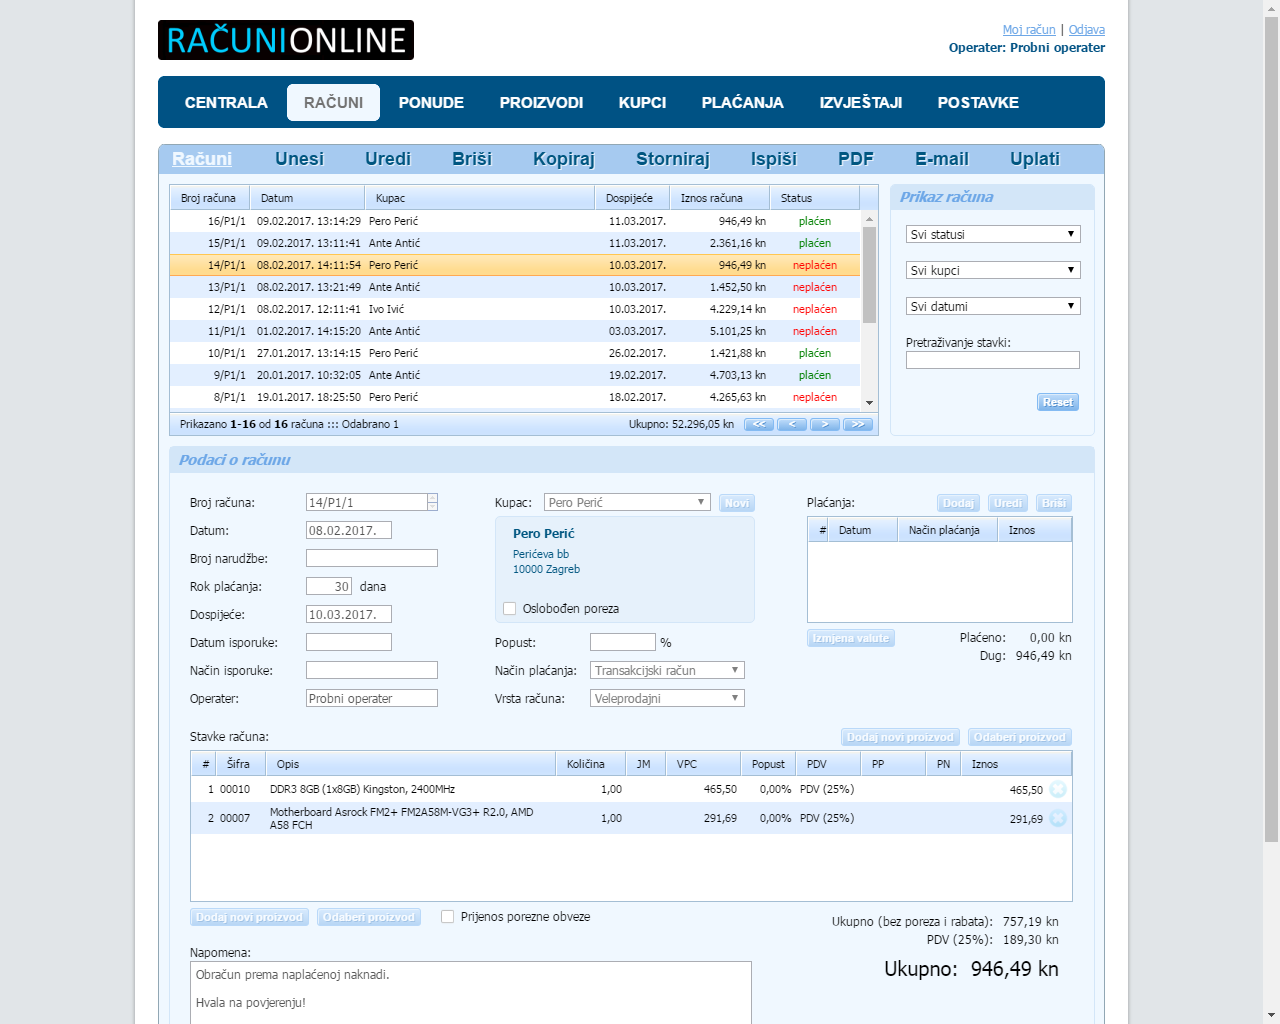Image resolution: width=1280 pixels, height=1024 pixels.
Task: Click the Pretraživanje stavki search field
Action: point(992,360)
